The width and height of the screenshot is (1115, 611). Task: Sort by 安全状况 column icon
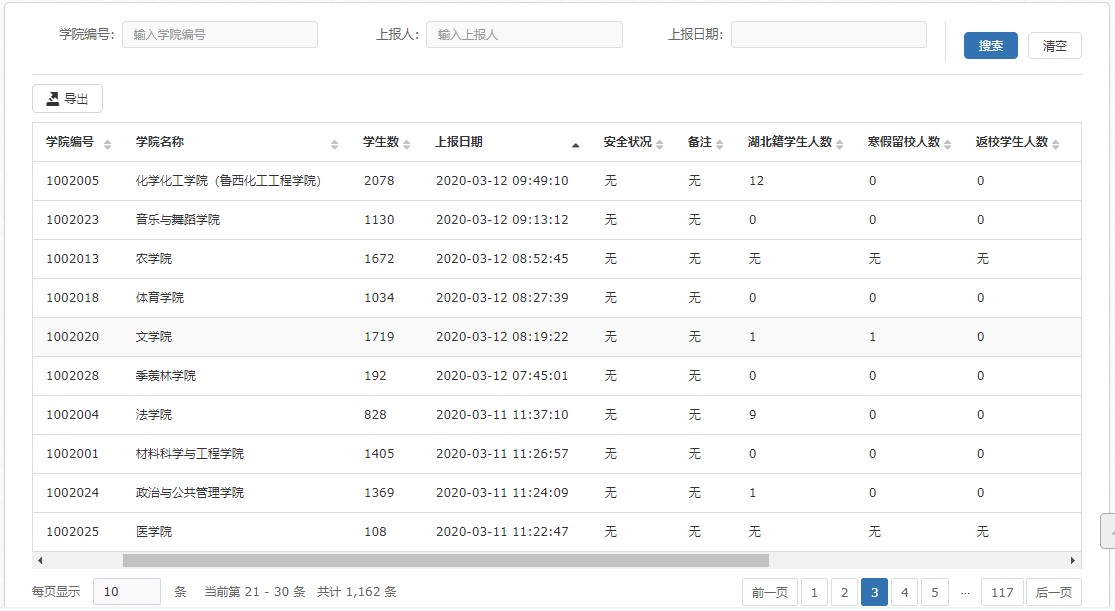660,144
